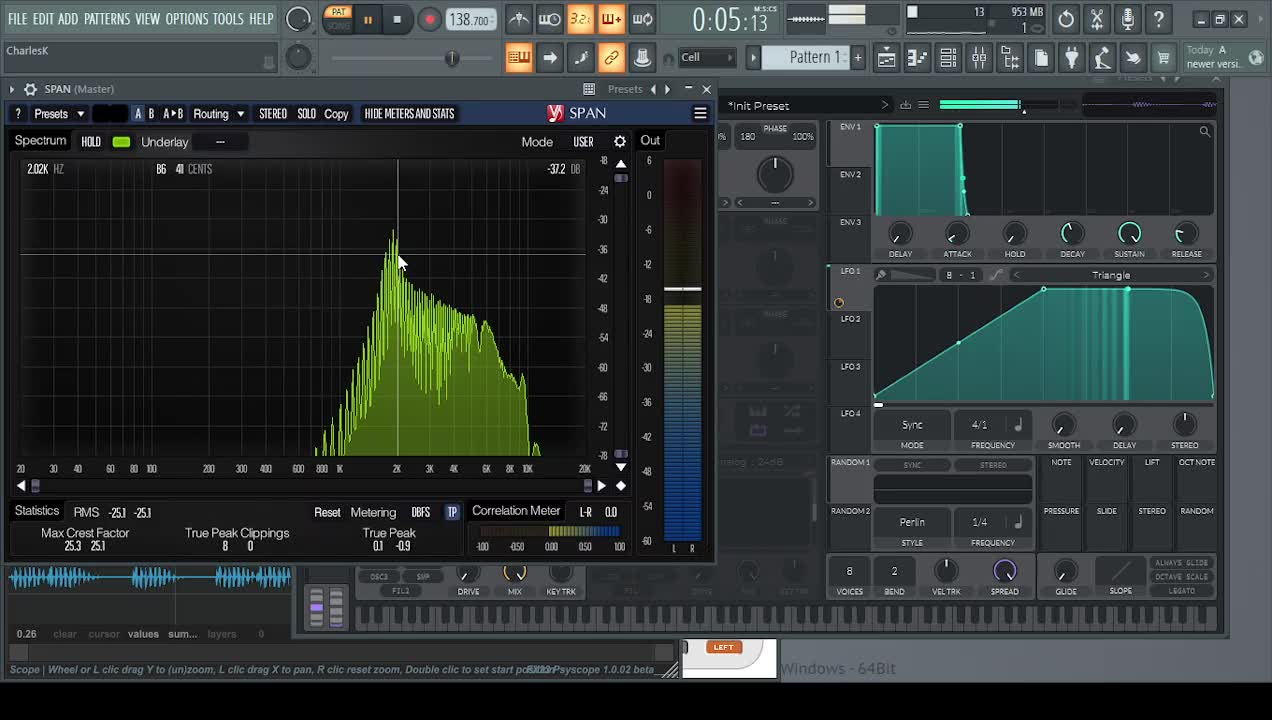Open the TOOLS menu
The height and width of the screenshot is (720, 1272).
click(x=227, y=19)
